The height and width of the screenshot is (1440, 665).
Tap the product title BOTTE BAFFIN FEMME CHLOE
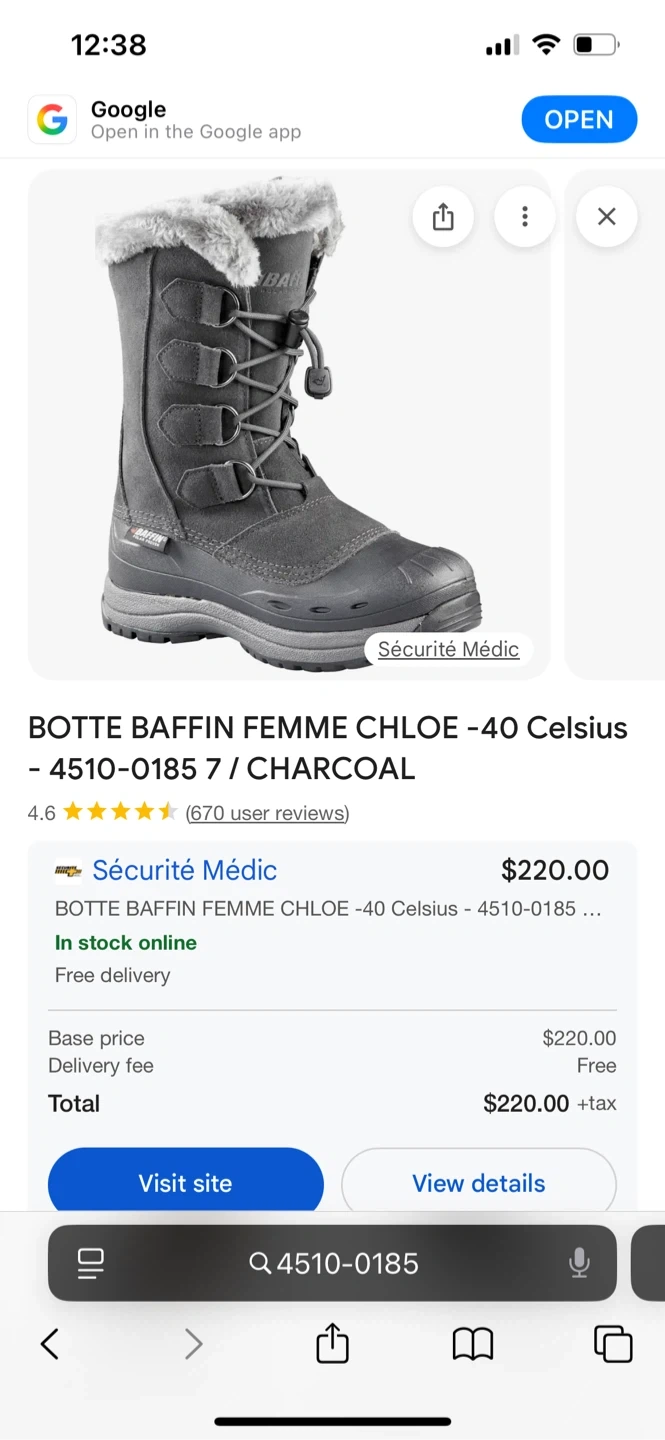tap(327, 748)
